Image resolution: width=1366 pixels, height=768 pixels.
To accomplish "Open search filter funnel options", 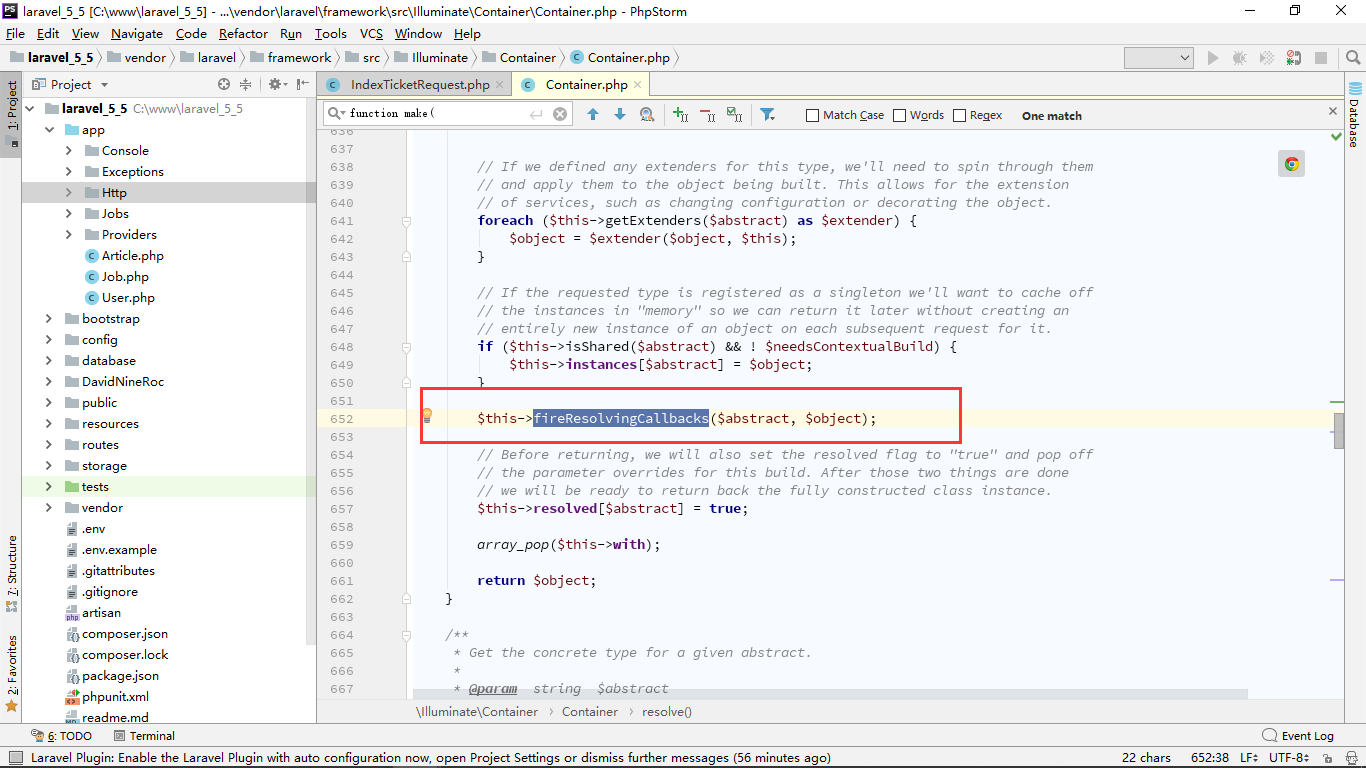I will (767, 115).
